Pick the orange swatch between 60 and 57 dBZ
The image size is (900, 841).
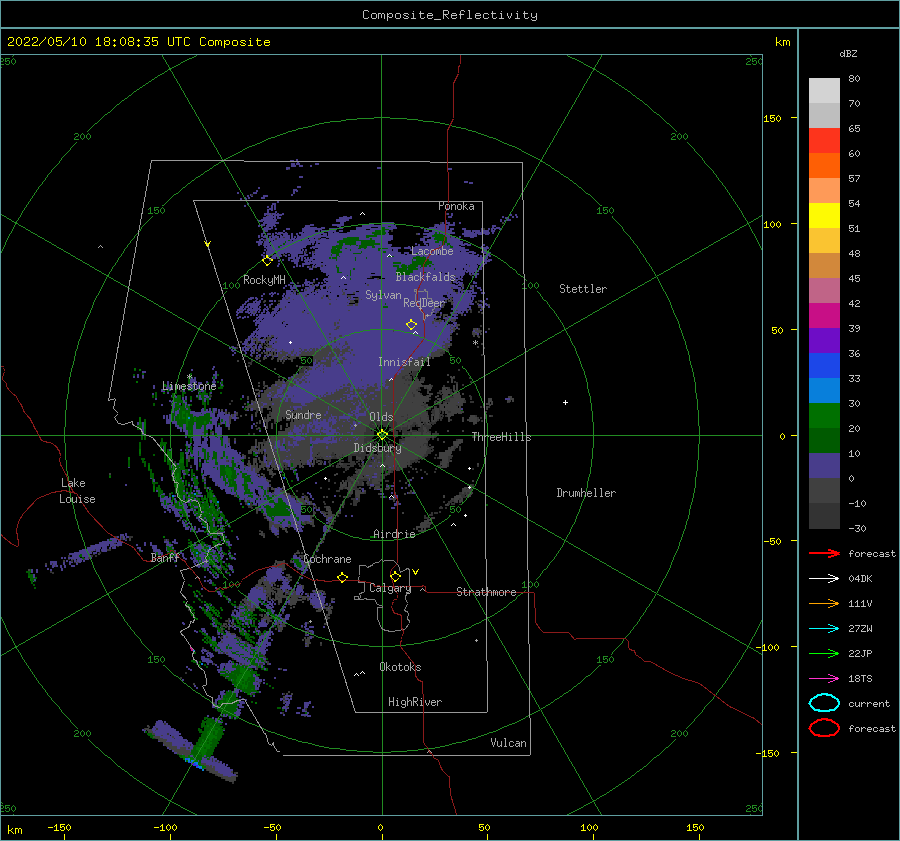tap(824, 166)
